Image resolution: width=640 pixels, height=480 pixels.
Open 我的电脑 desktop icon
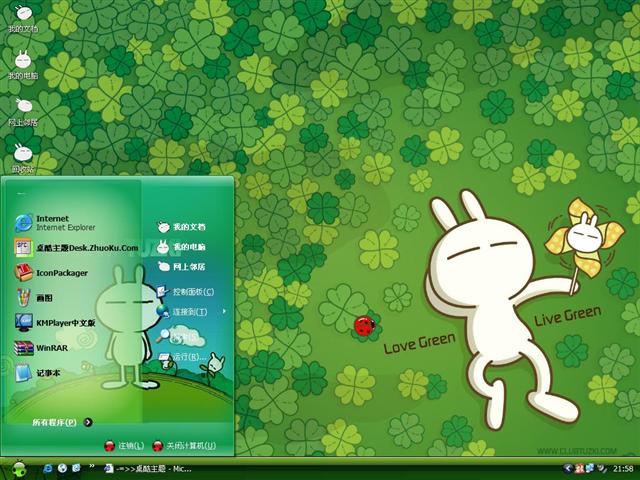pyautogui.click(x=23, y=65)
